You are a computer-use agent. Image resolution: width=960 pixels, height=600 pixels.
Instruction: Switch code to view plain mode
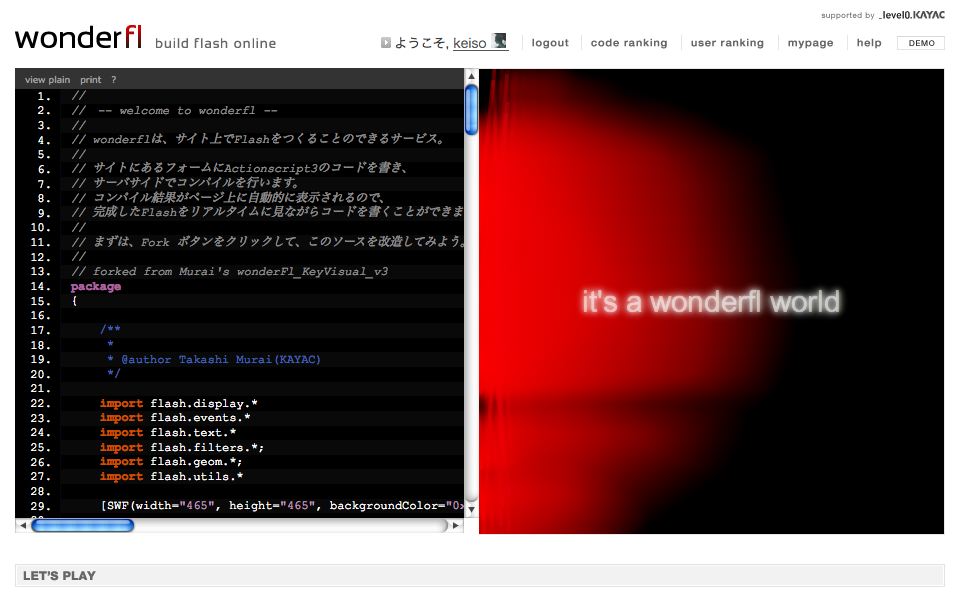coord(47,79)
